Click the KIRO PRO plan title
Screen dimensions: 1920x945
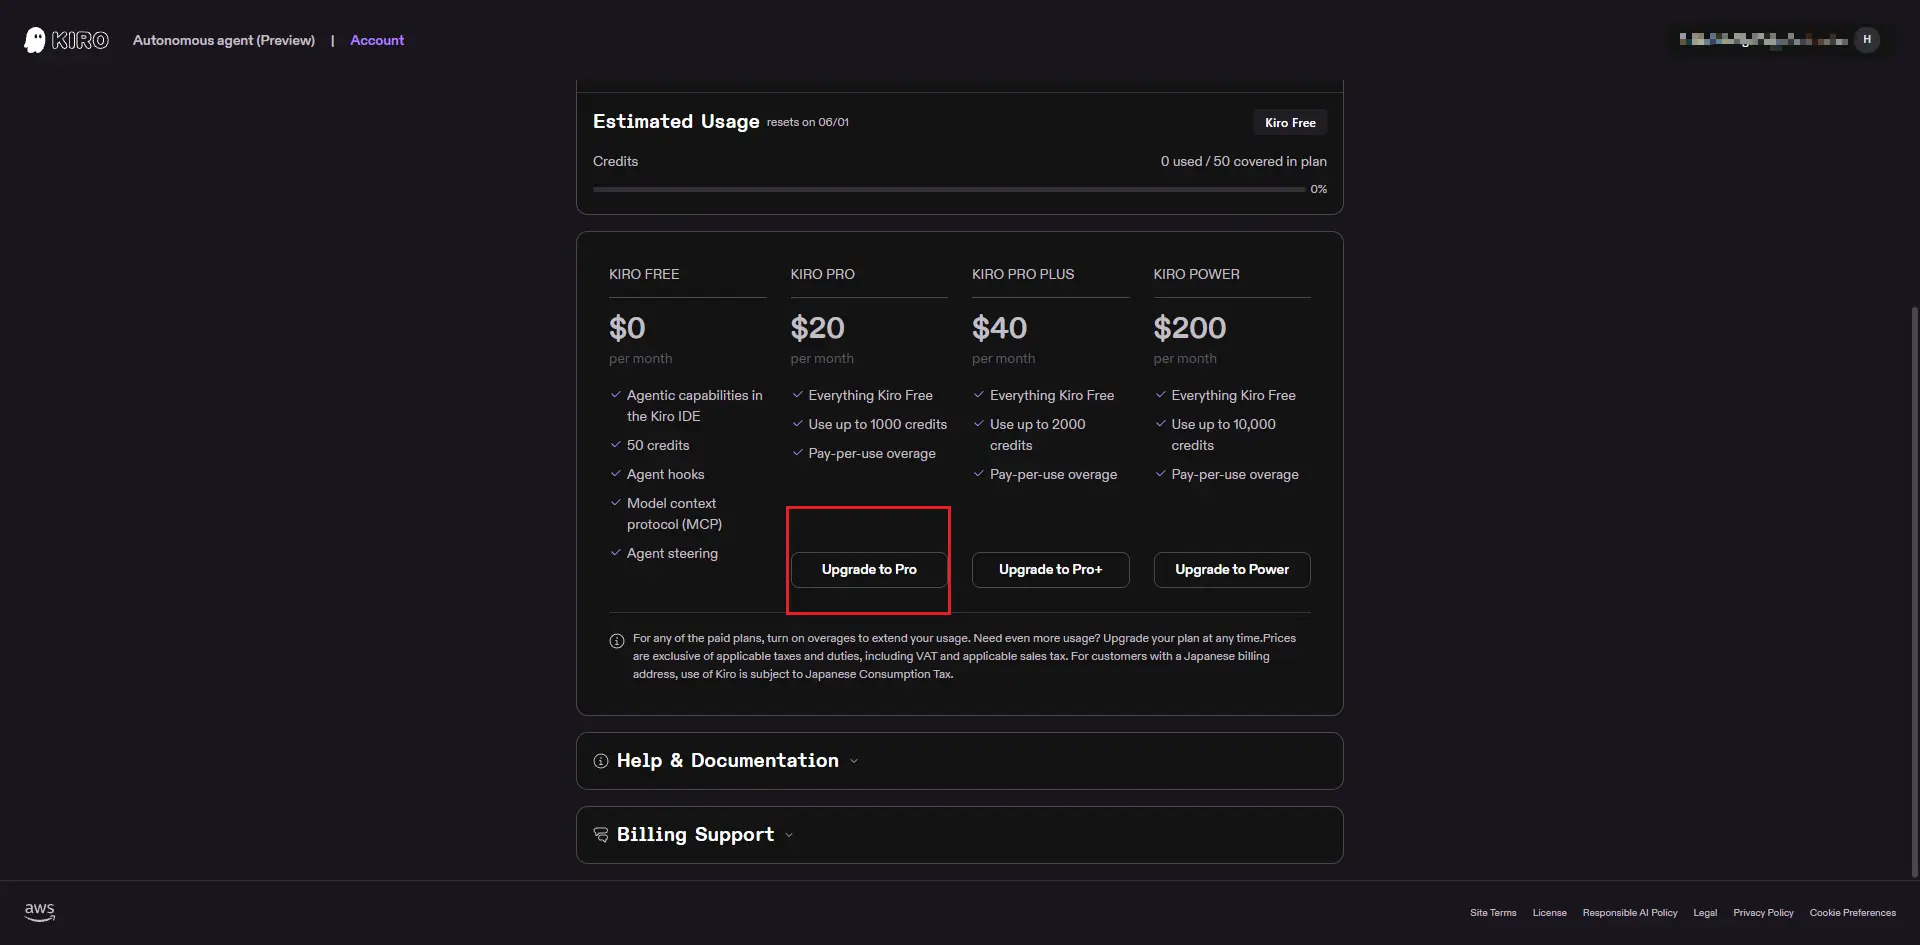point(823,274)
